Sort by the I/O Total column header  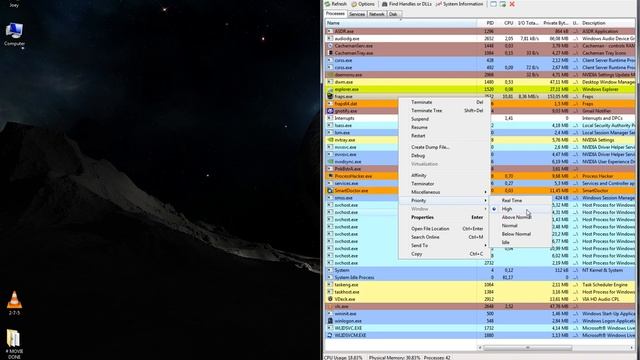528,23
